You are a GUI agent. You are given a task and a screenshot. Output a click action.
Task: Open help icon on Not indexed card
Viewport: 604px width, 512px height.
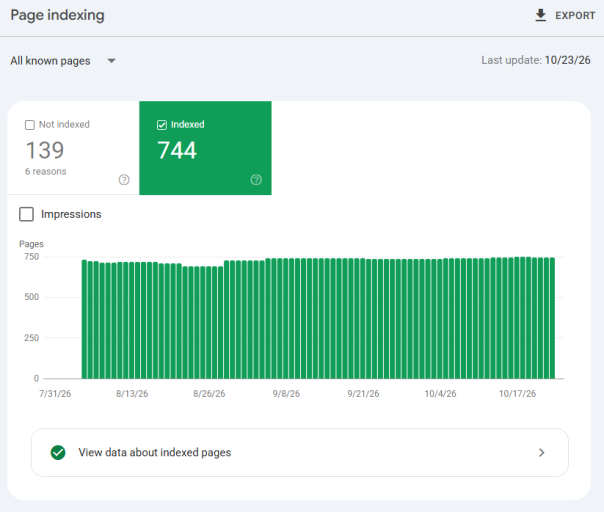124,180
